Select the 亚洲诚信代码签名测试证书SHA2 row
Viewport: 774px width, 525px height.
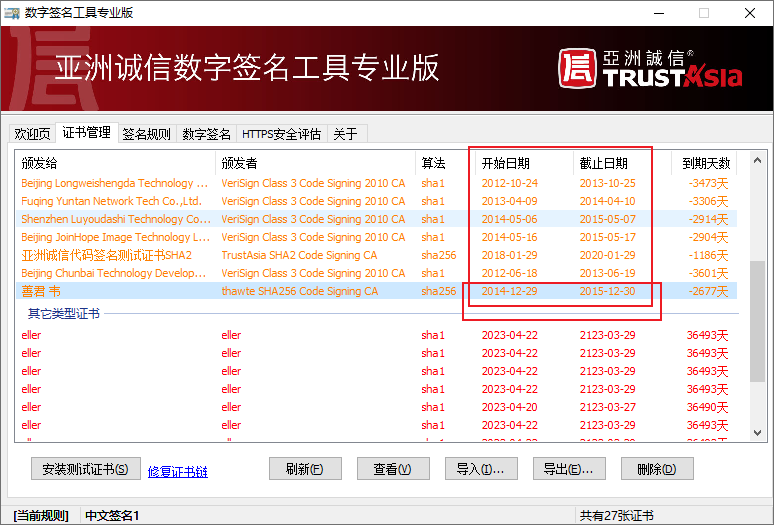(376, 255)
